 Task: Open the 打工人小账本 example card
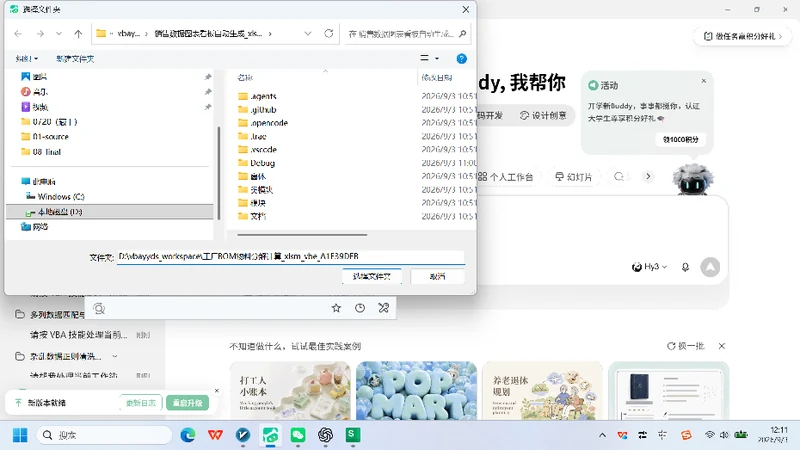290,390
